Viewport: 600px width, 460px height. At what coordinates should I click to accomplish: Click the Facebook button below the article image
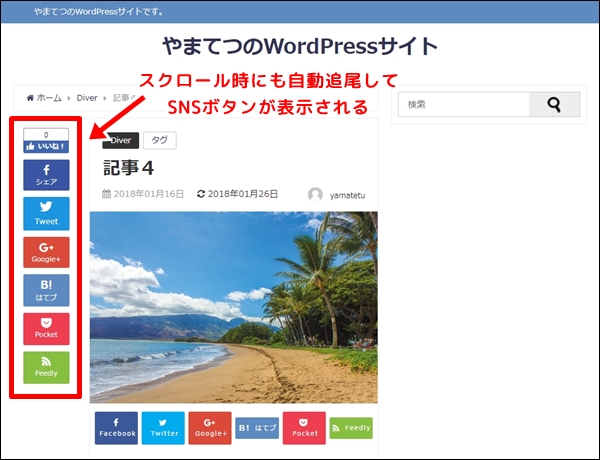[116, 428]
